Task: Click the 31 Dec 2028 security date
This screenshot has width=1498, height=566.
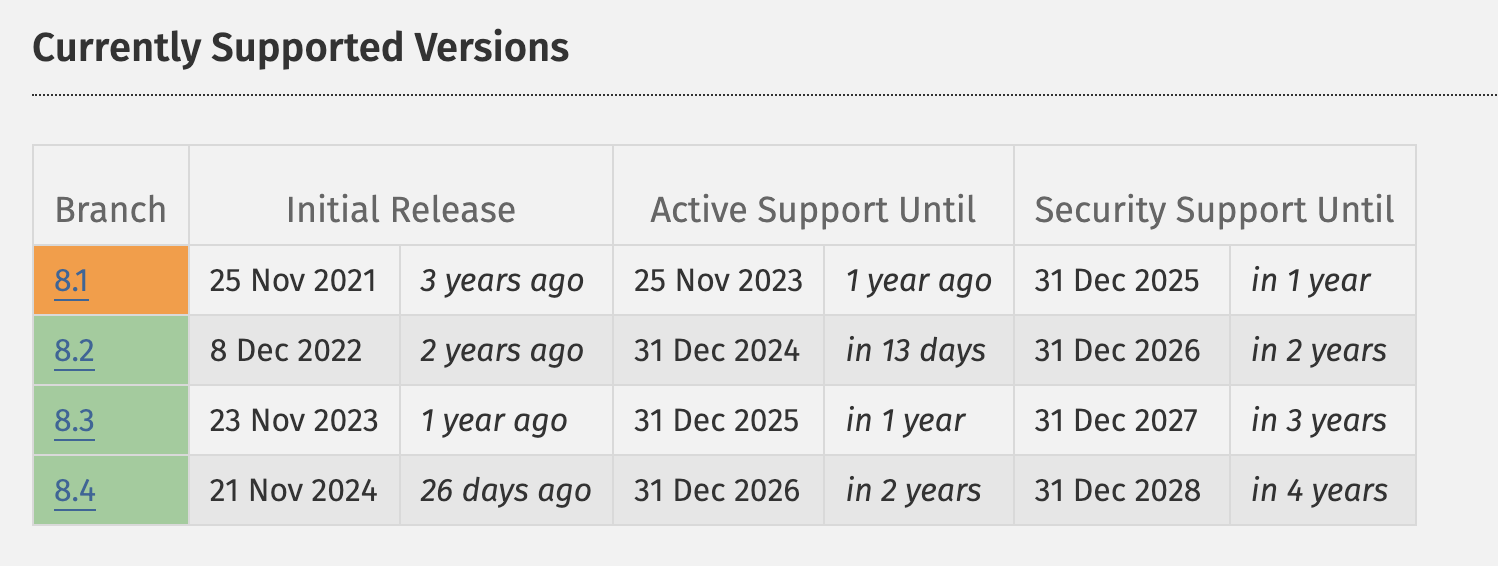Action: point(1117,491)
